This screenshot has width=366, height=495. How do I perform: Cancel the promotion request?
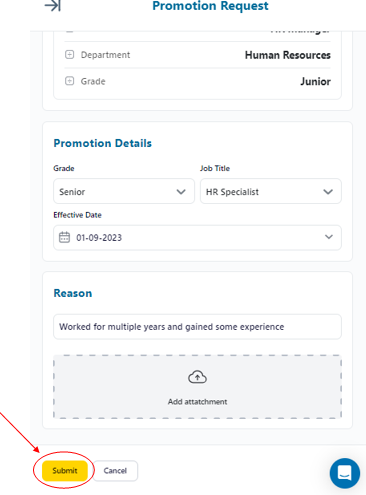click(x=115, y=471)
